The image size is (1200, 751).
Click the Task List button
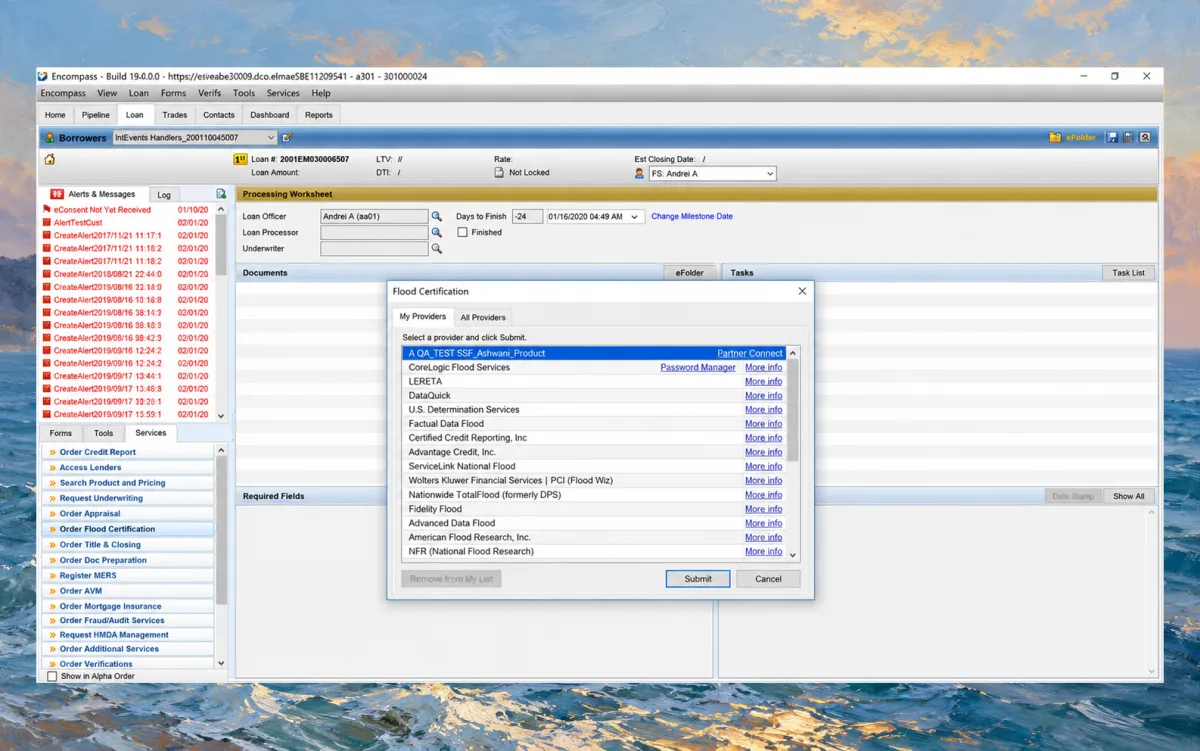click(x=1129, y=272)
